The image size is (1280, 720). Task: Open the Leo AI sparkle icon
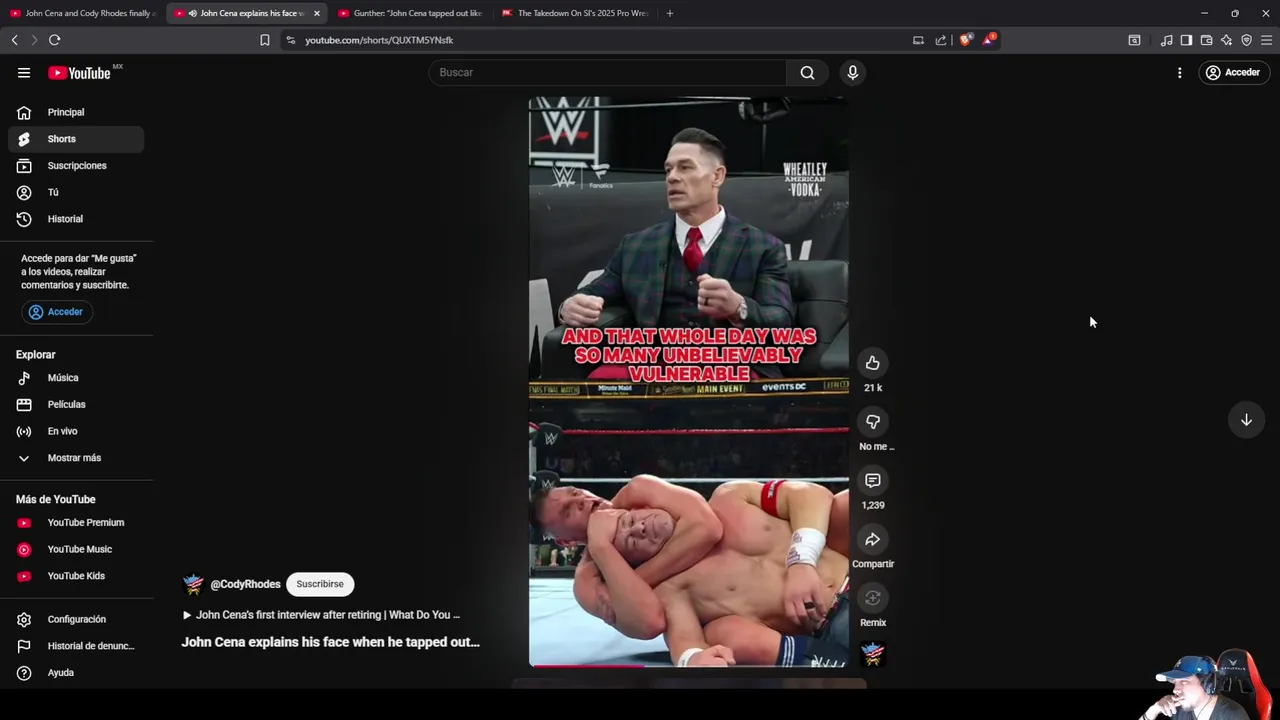point(1226,40)
